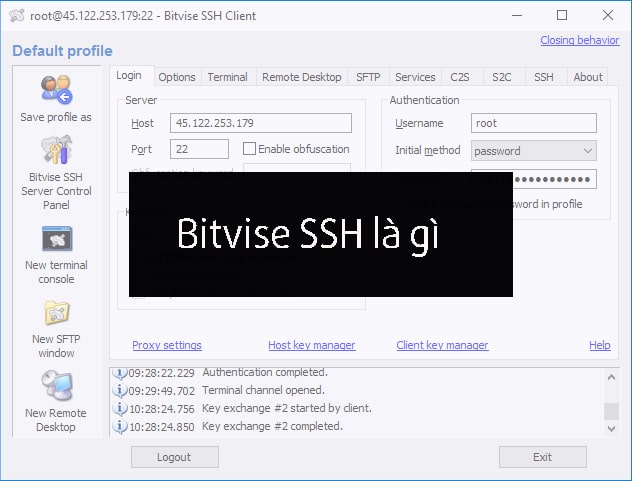The width and height of the screenshot is (632, 481).
Task: Click info icon beside Key exchange #2 completed
Action: (x=120, y=426)
